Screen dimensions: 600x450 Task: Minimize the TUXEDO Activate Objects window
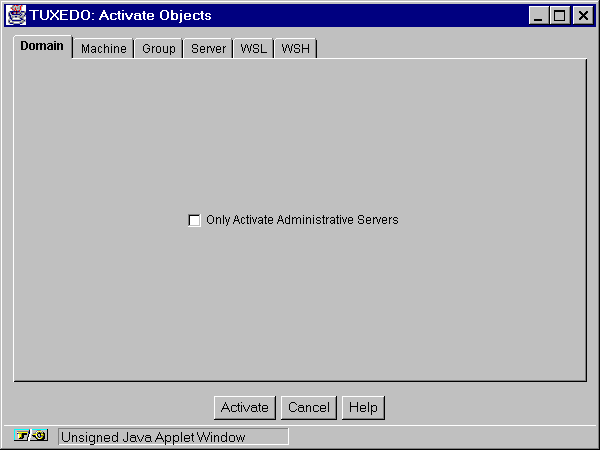pyautogui.click(x=538, y=16)
